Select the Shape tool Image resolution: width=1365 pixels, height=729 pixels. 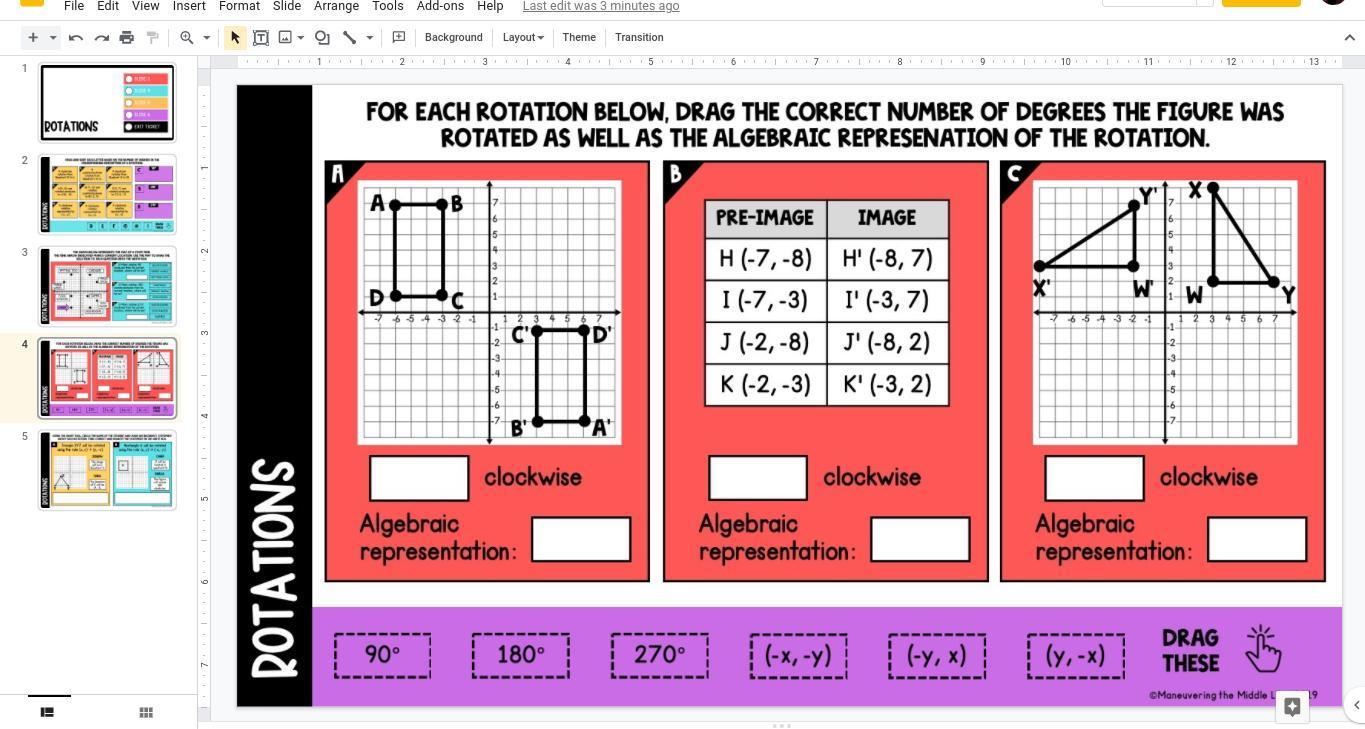click(322, 37)
